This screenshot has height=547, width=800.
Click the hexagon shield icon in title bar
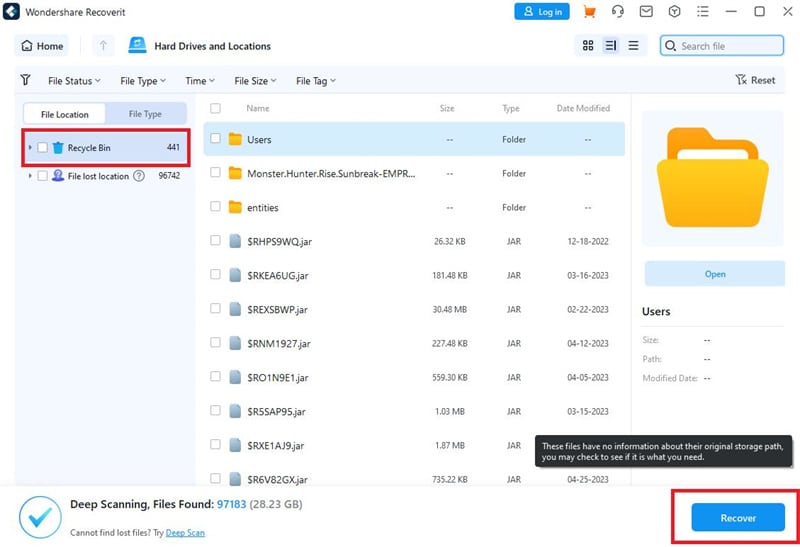coord(674,12)
